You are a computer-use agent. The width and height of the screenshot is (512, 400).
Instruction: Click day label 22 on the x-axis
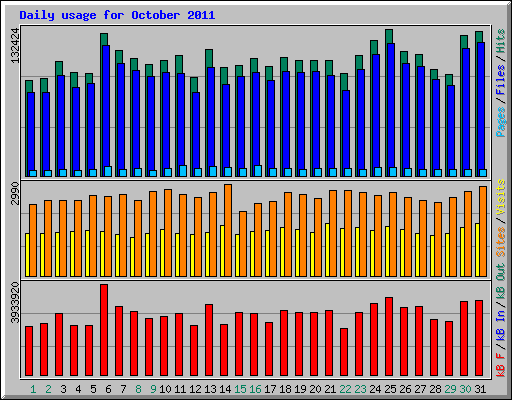[345, 389]
